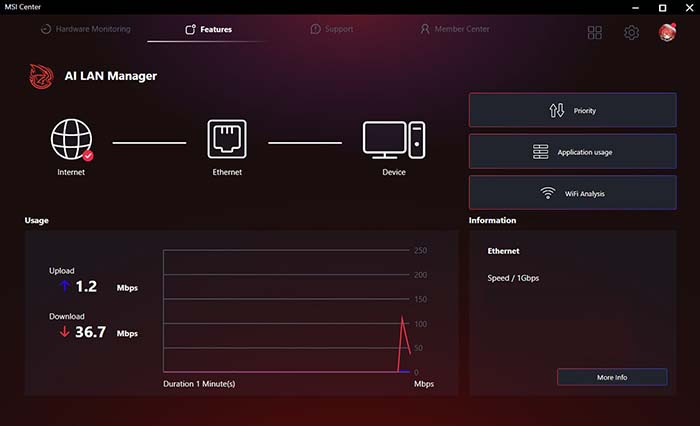Open the Priority settings button

(572, 110)
